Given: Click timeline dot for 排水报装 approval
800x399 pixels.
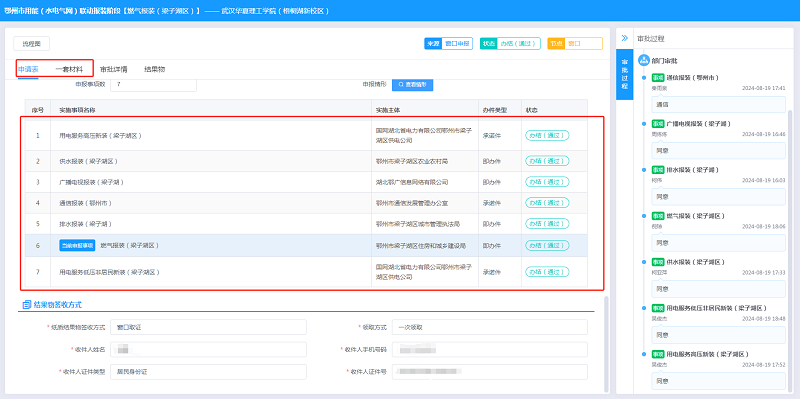Looking at the screenshot, I should 644,169.
